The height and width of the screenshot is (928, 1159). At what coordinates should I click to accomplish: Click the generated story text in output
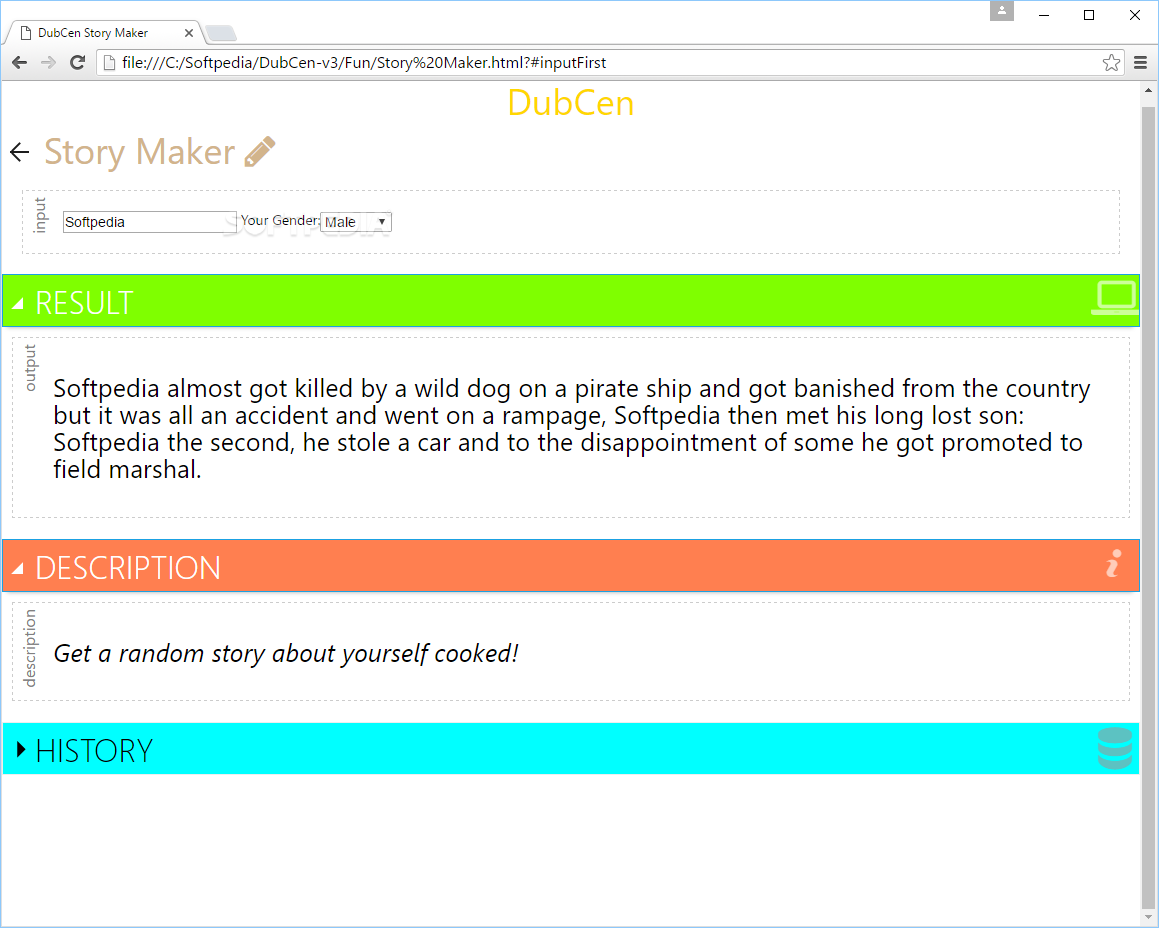pyautogui.click(x=571, y=429)
